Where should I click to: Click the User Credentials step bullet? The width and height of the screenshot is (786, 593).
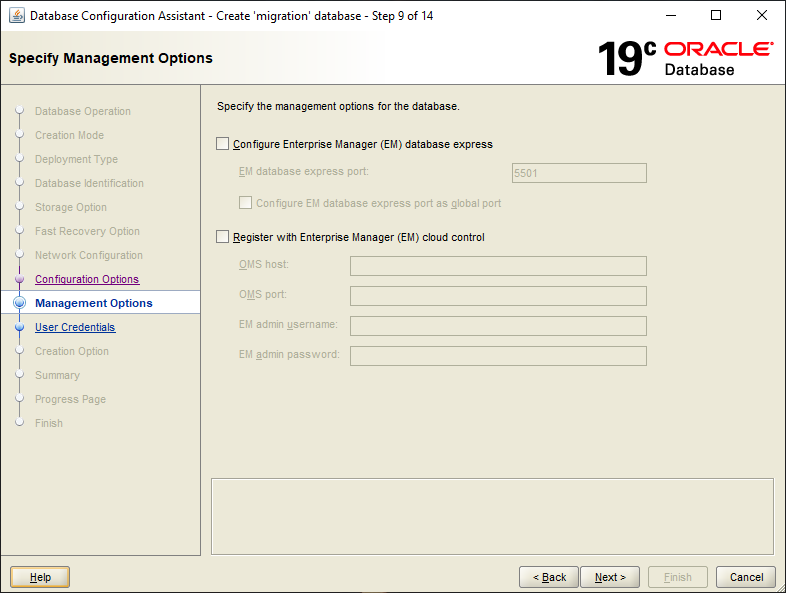19,327
